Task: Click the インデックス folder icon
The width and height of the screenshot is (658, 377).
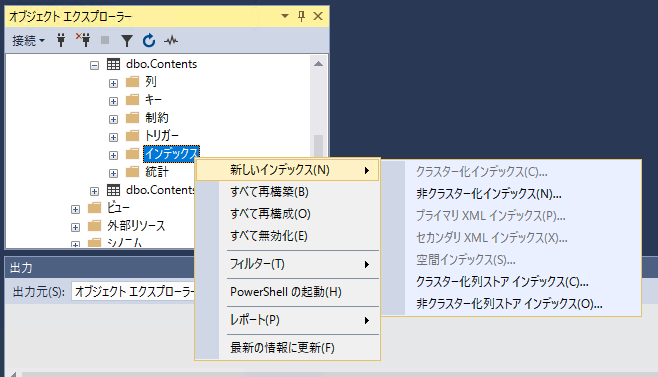Action: pyautogui.click(x=133, y=153)
